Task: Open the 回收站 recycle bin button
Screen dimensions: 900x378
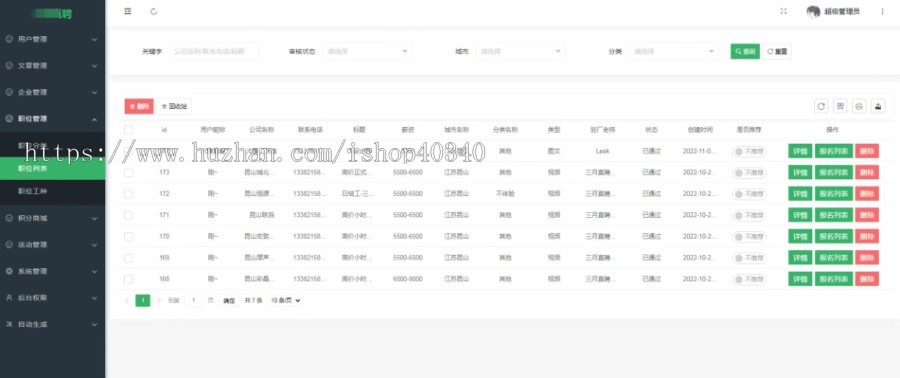Action: click(174, 106)
